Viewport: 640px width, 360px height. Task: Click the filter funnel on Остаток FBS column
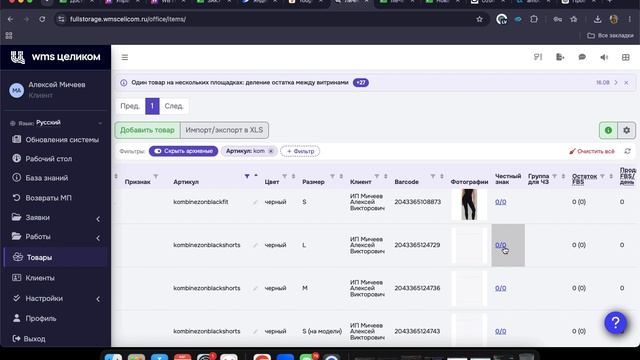tap(602, 176)
